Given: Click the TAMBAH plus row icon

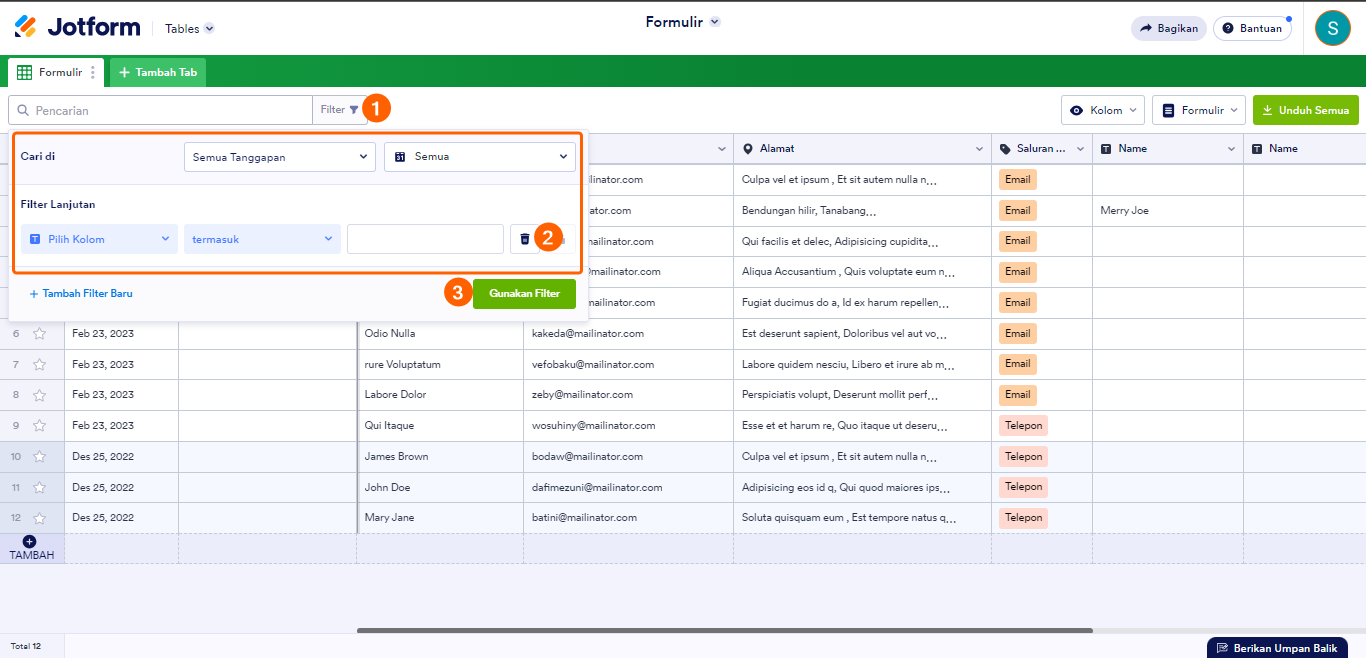Looking at the screenshot, I should (29, 541).
